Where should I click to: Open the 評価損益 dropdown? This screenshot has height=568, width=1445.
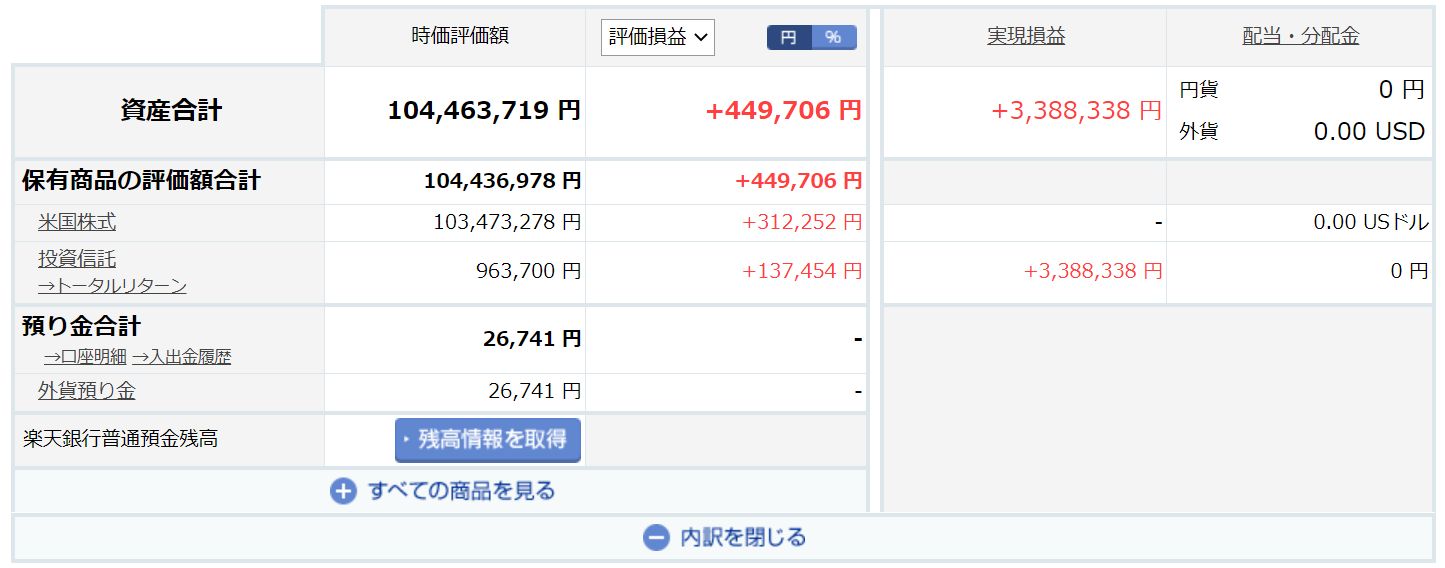(657, 37)
